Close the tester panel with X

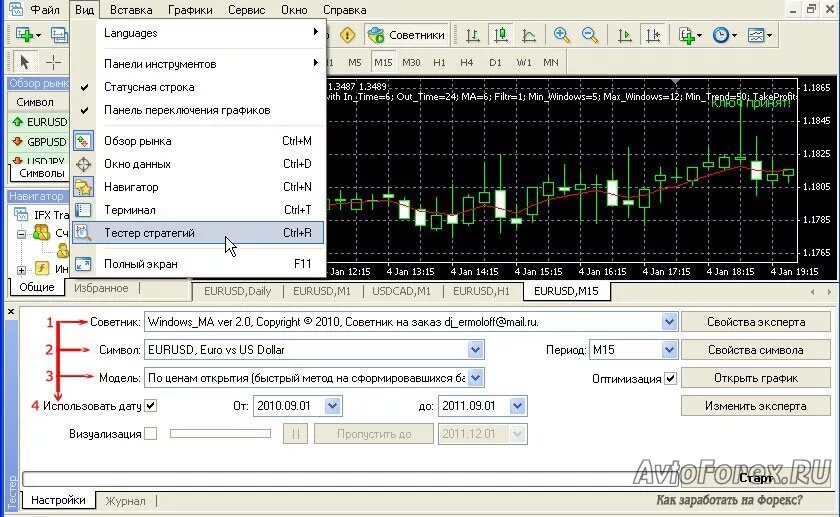point(11,311)
